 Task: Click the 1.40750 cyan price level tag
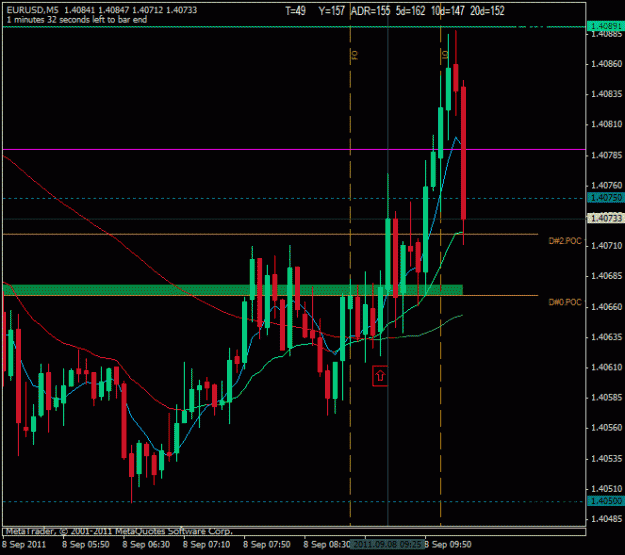click(x=606, y=198)
